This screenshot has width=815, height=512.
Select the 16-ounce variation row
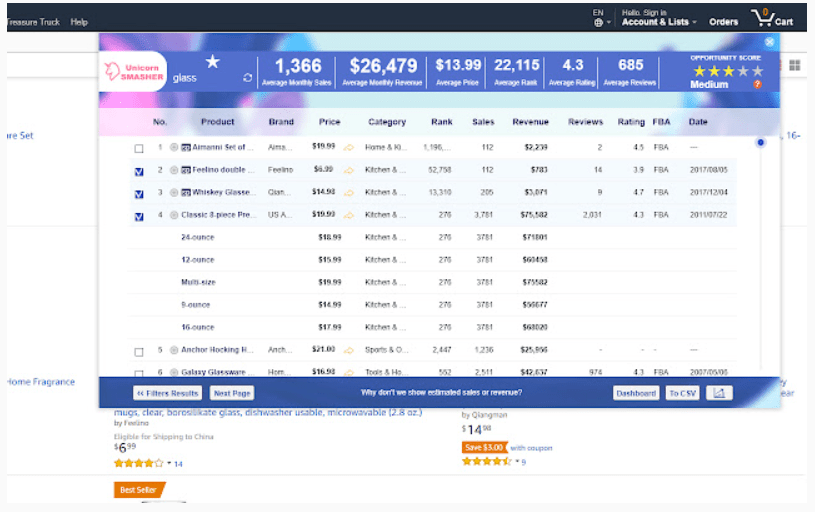point(432,327)
